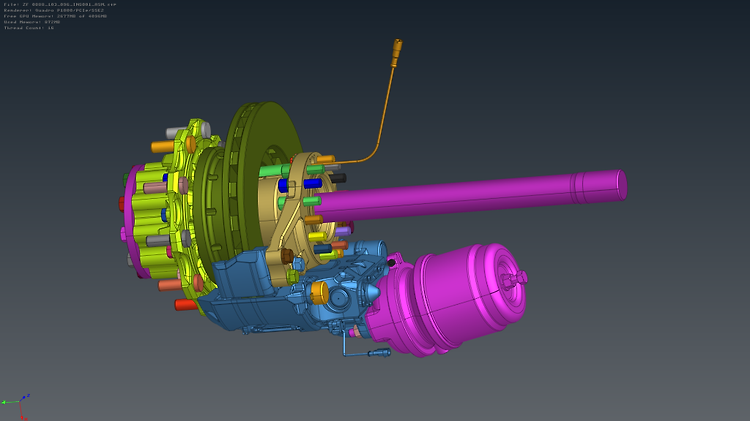The image size is (750, 421).
Task: Select the black bolt beside the bracket
Action: pos(337,178)
